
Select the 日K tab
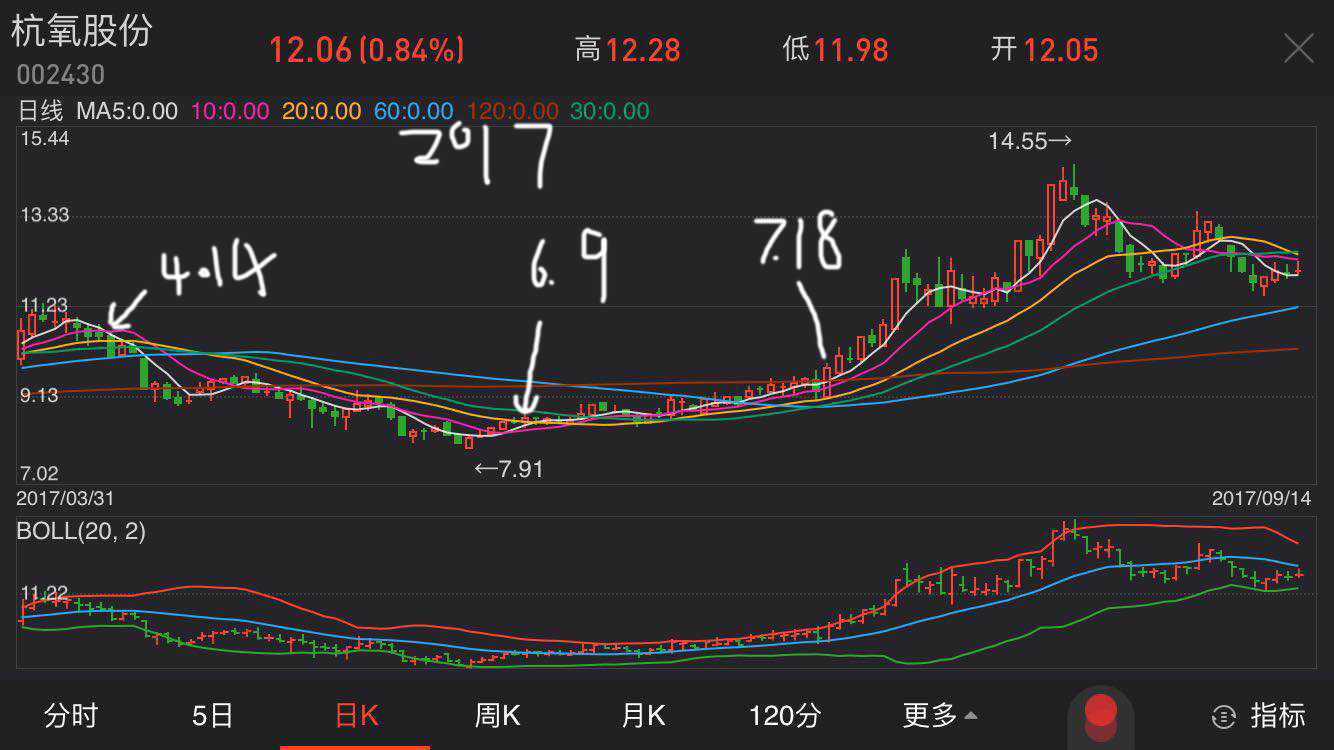click(x=356, y=715)
